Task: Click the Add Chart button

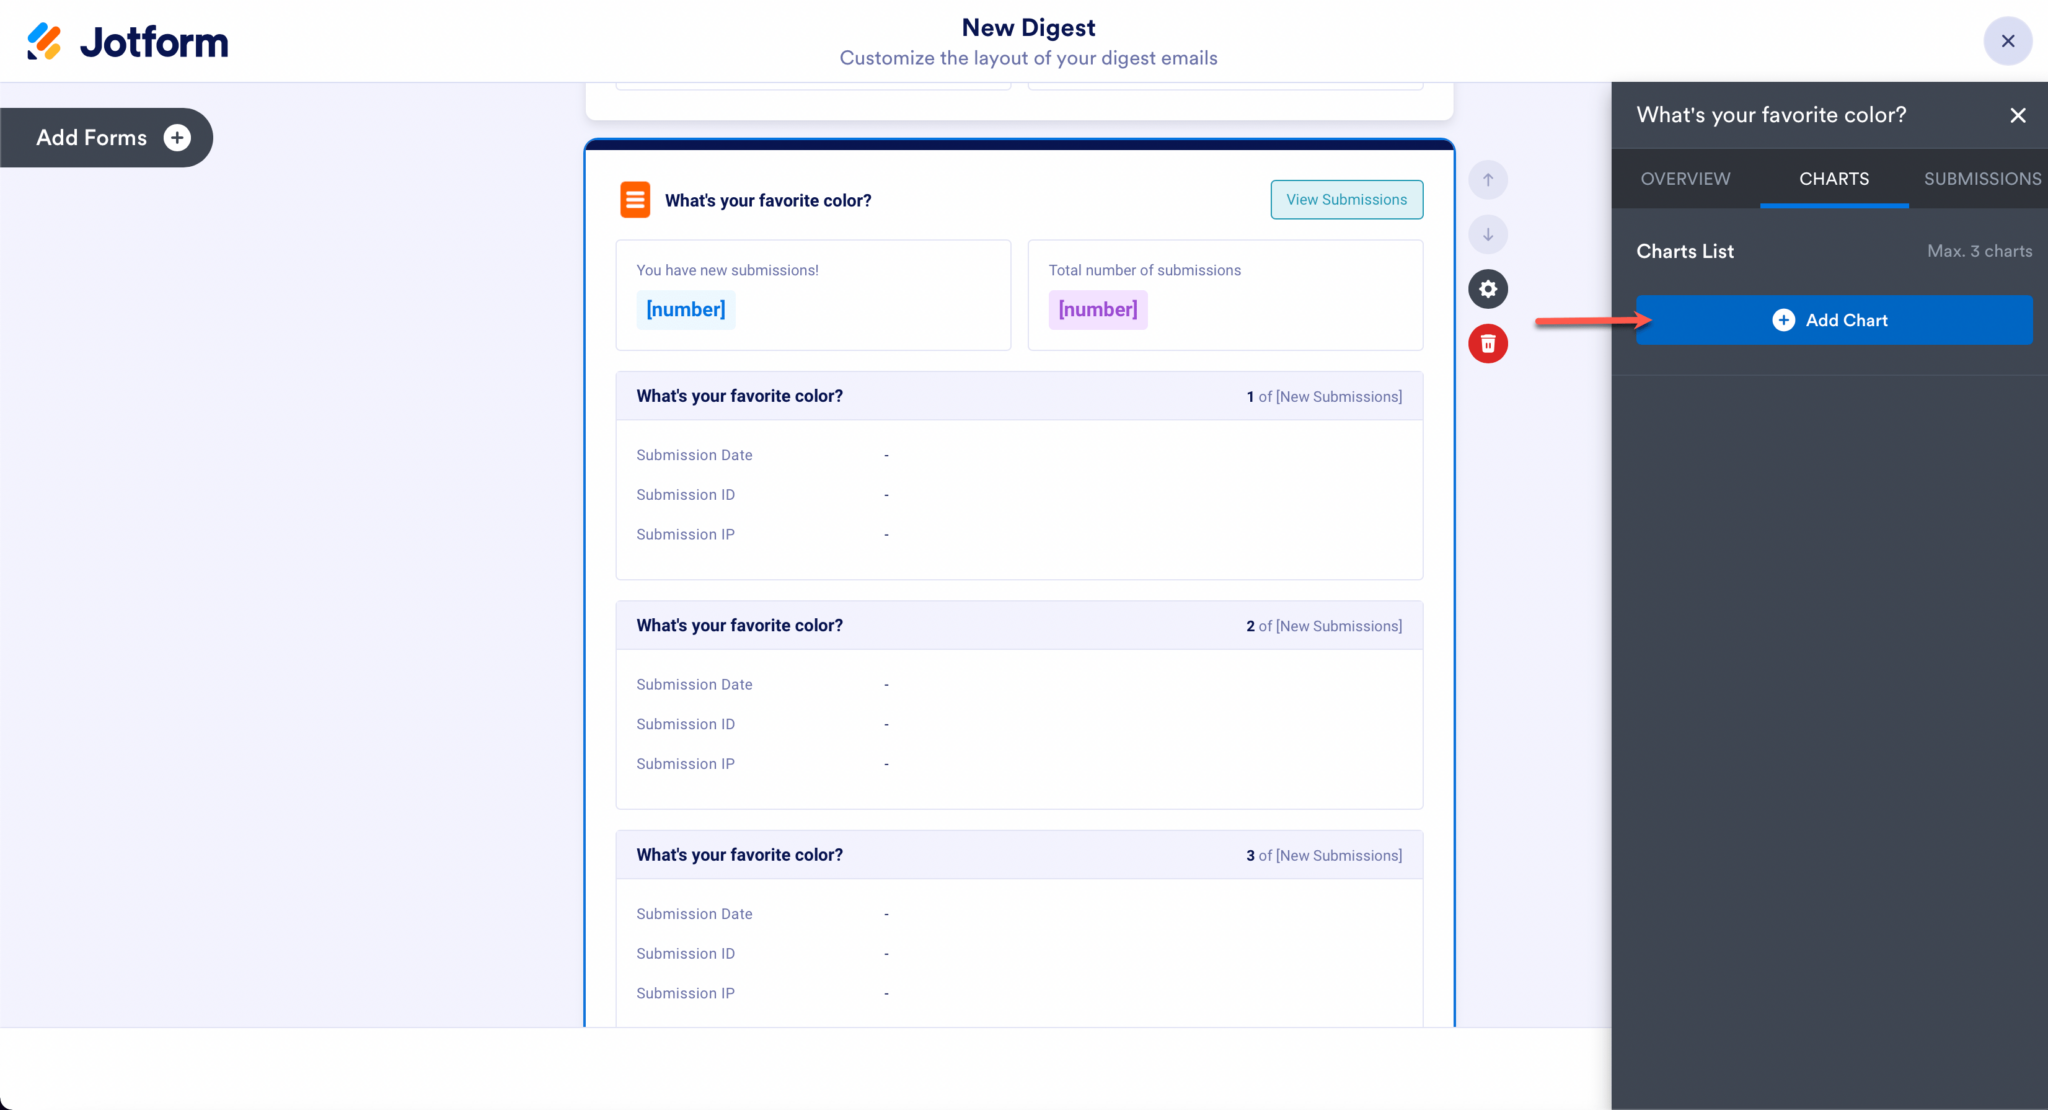Action: 1834,320
